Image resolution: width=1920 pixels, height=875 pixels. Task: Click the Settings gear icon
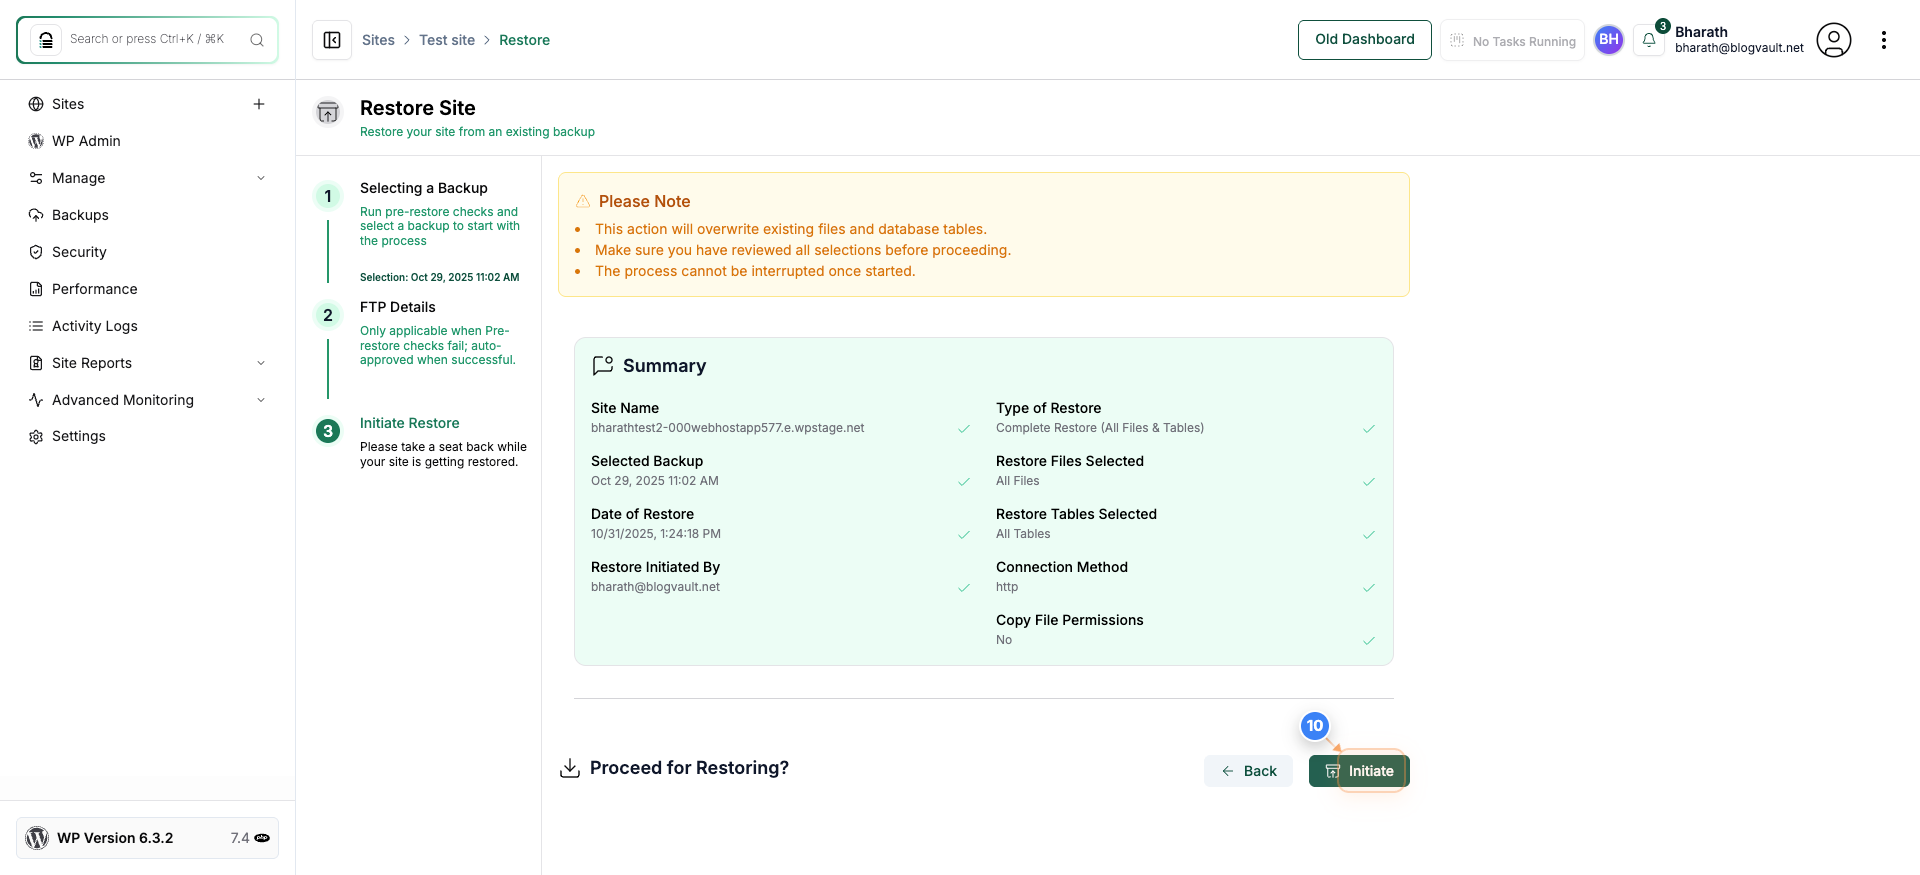tap(36, 437)
